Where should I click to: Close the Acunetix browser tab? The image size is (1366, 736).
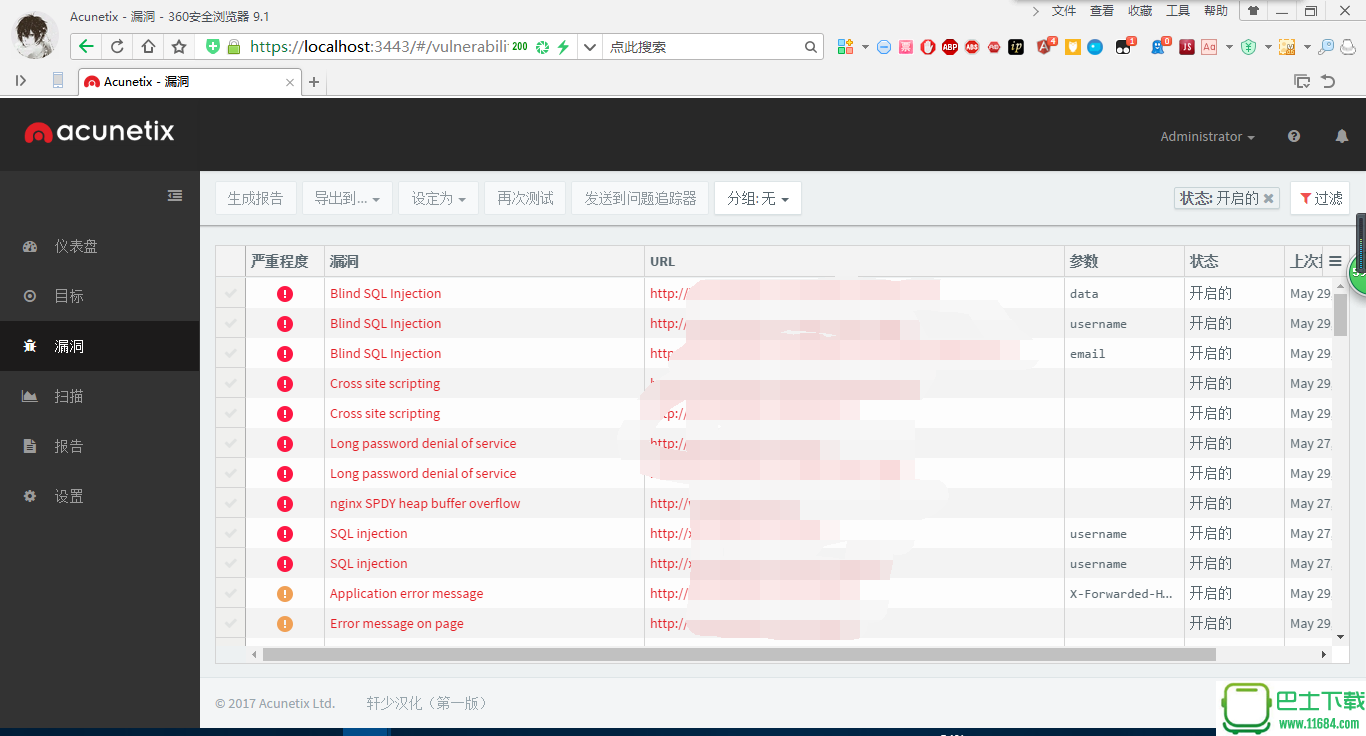(x=291, y=82)
